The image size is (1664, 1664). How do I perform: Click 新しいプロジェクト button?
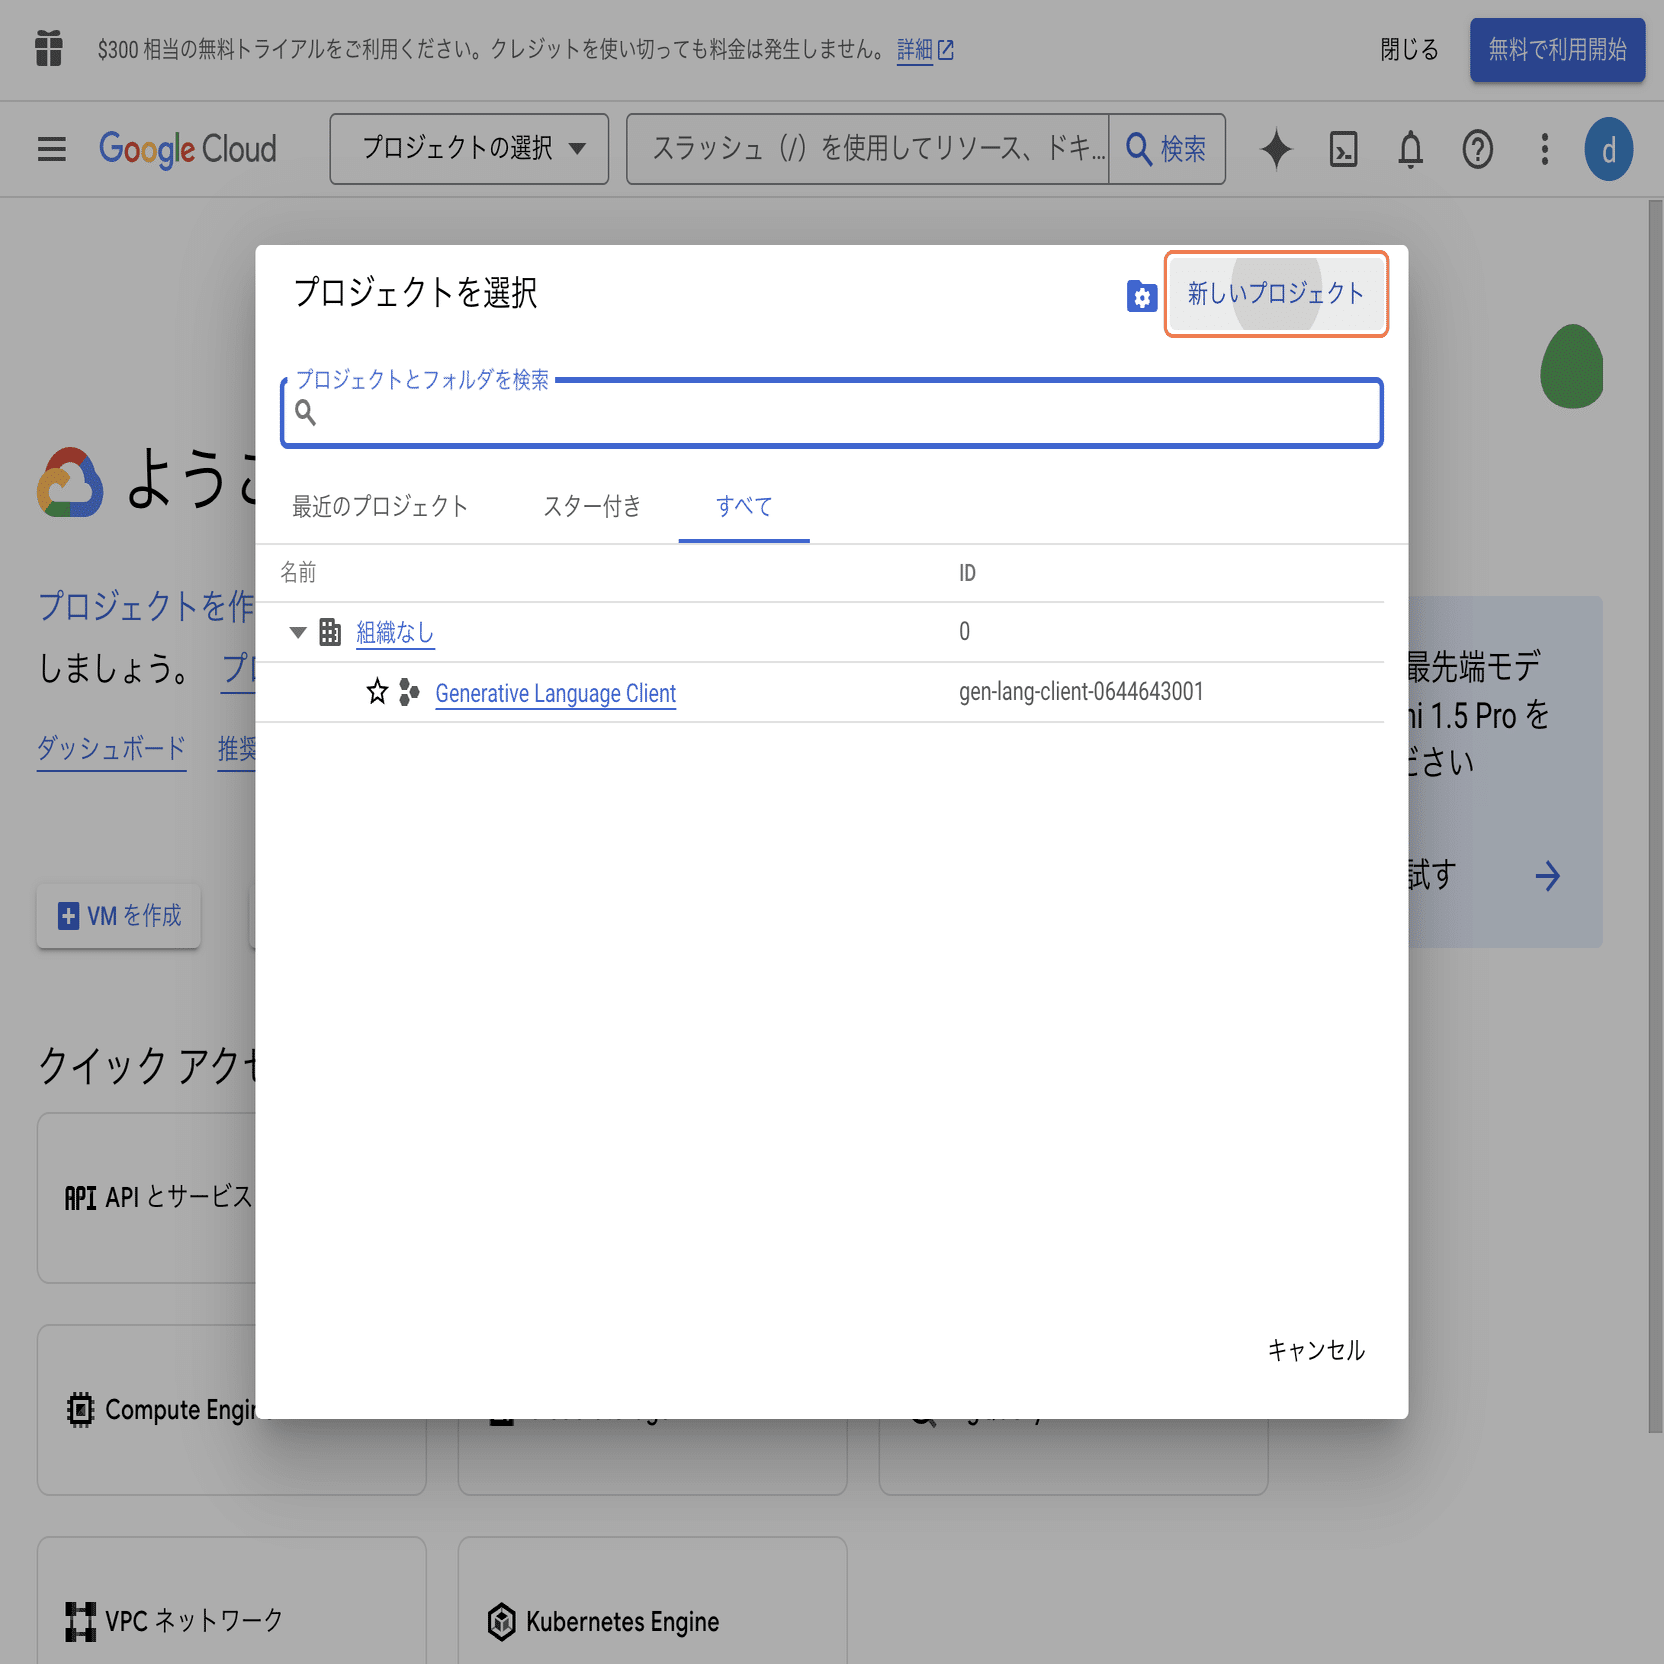pyautogui.click(x=1276, y=294)
